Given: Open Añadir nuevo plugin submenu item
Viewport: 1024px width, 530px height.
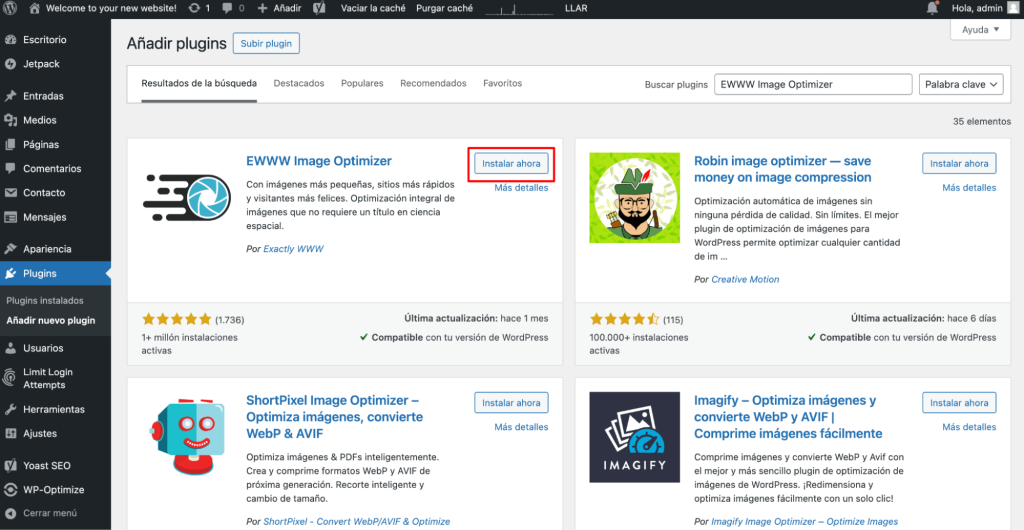Looking at the screenshot, I should [50, 320].
